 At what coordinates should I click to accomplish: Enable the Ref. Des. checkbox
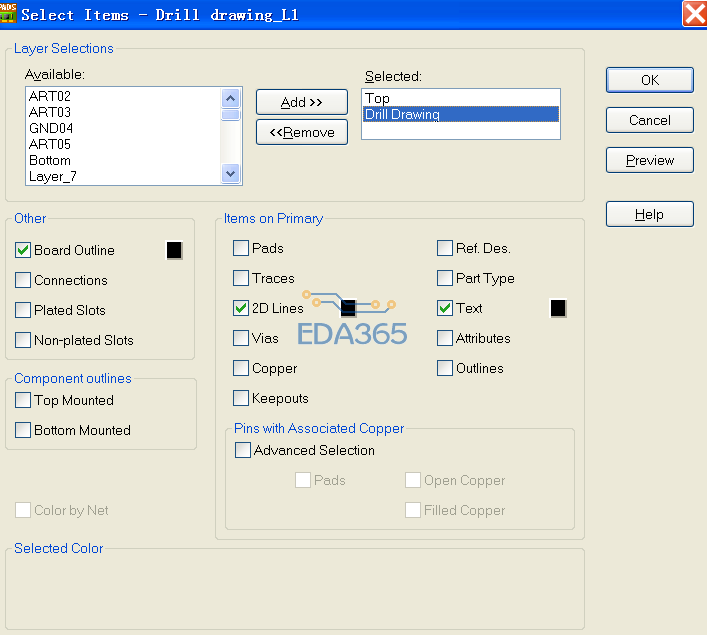coord(445,248)
